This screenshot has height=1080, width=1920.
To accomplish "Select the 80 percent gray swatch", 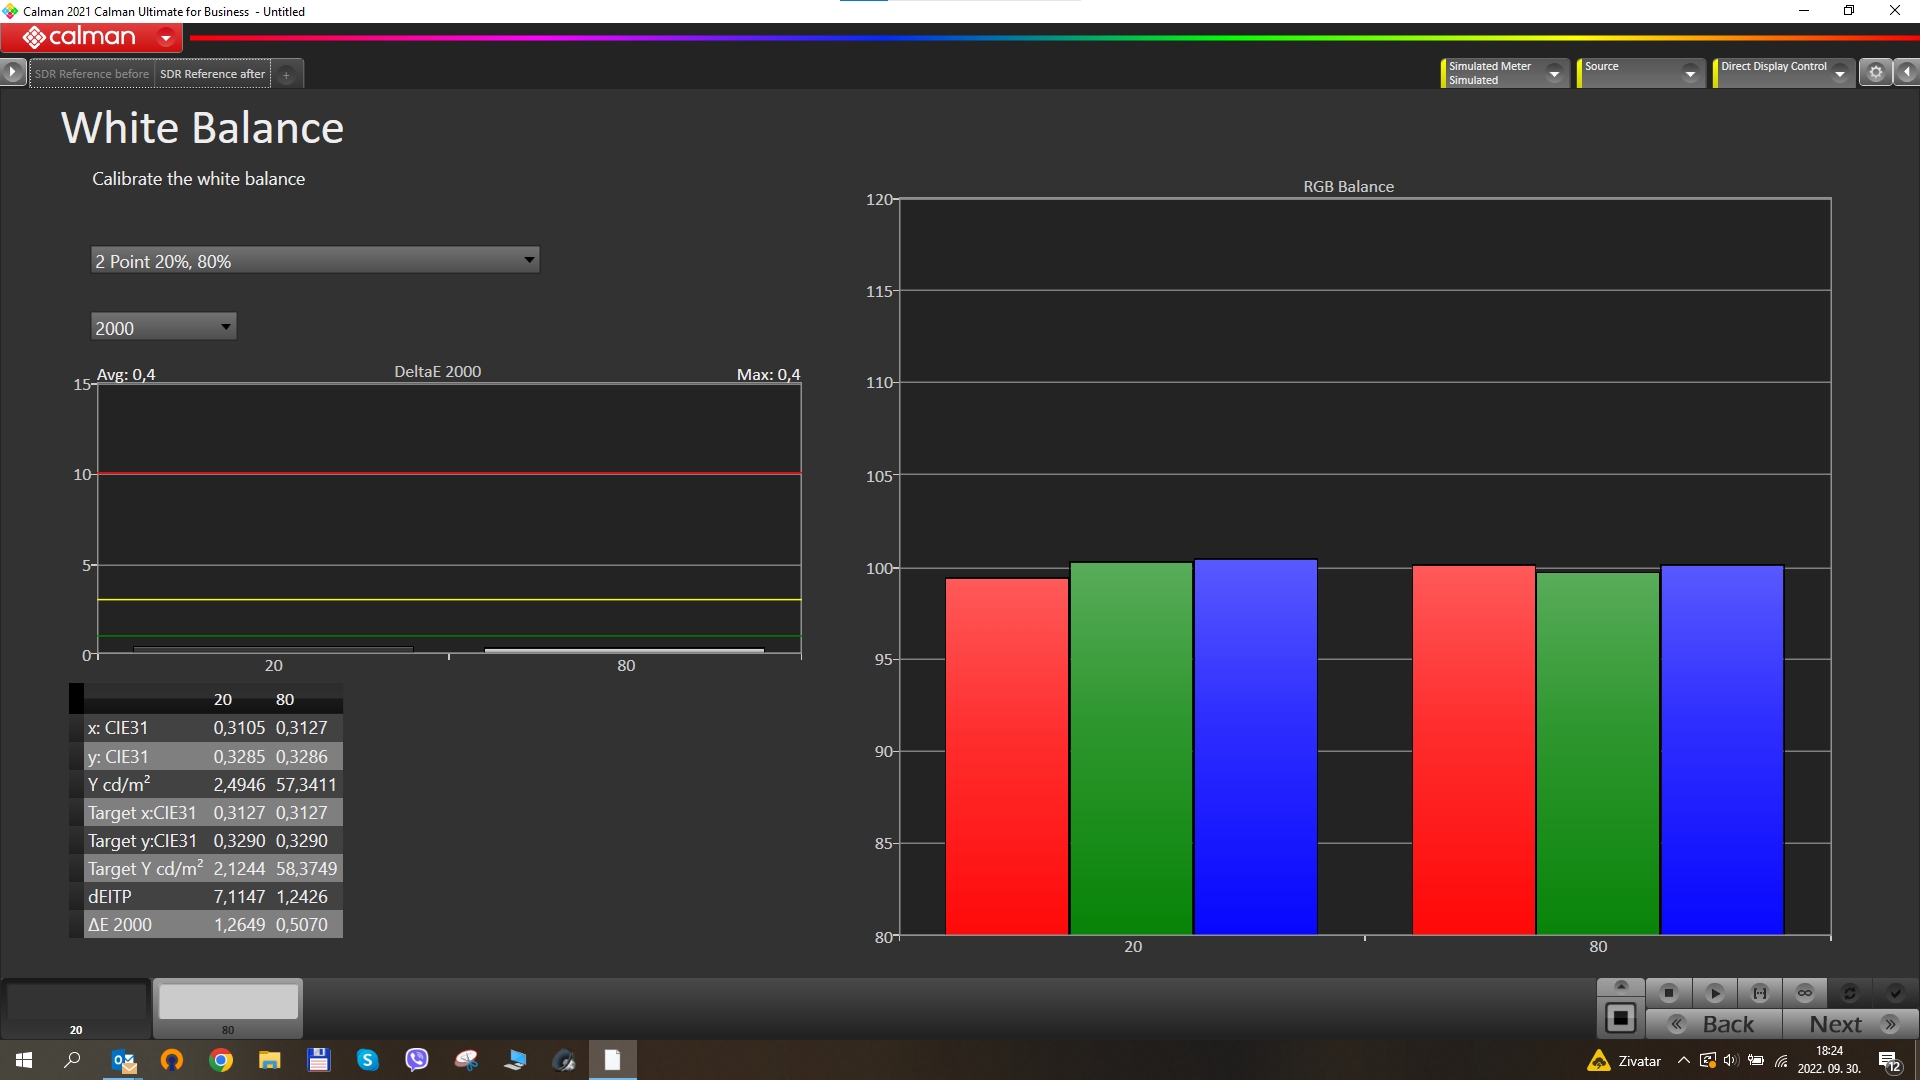I will [x=228, y=1003].
